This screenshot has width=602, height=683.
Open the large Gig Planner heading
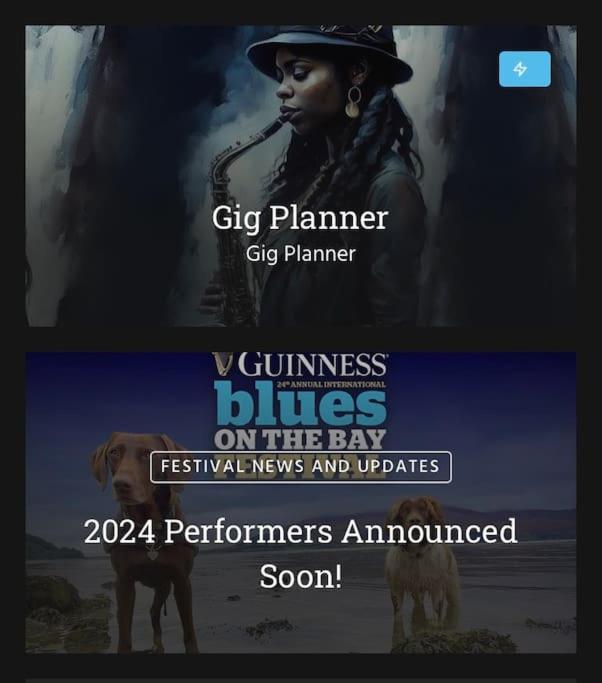coord(300,217)
